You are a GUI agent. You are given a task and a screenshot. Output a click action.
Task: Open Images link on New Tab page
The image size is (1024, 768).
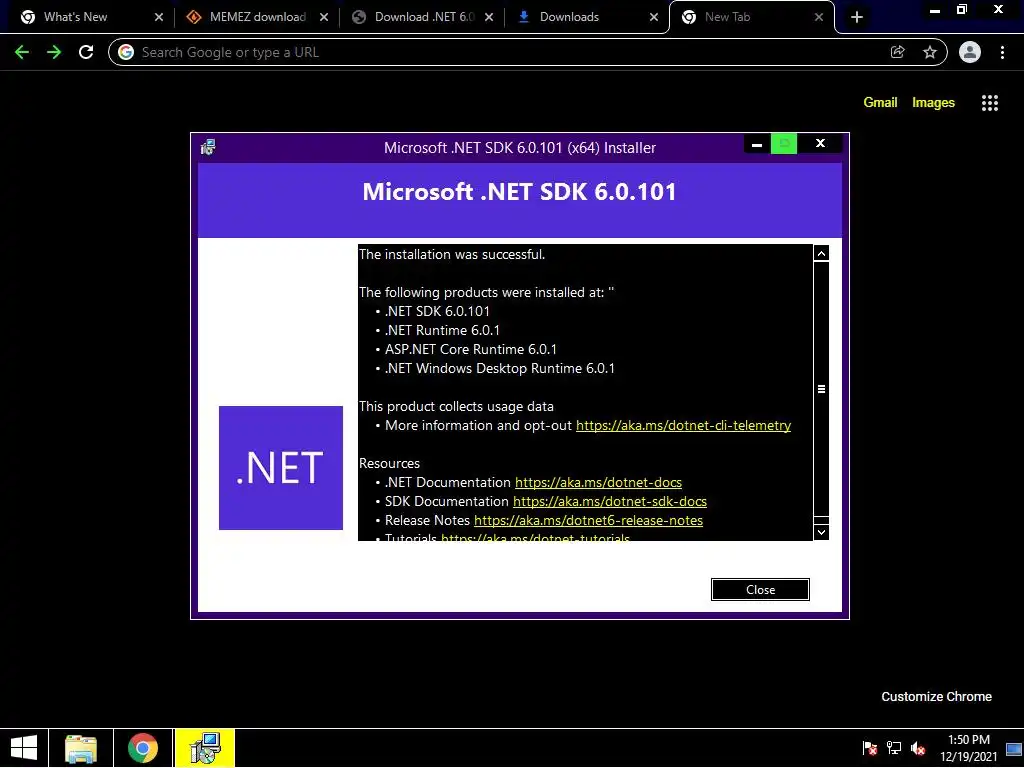tap(933, 103)
